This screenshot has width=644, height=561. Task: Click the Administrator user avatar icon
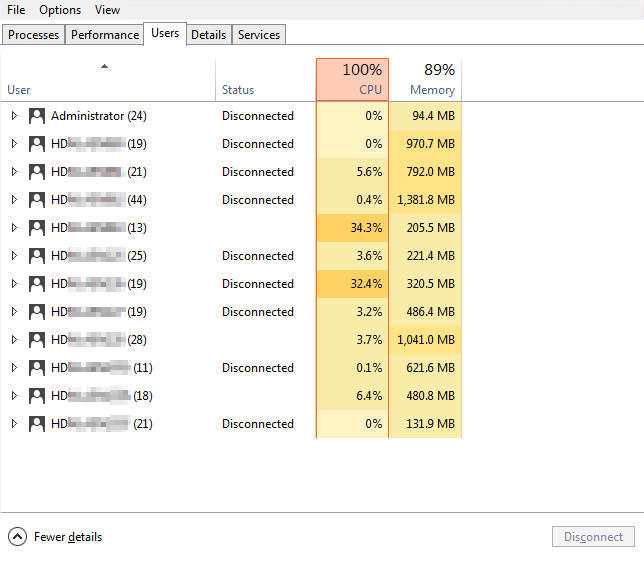(x=37, y=116)
